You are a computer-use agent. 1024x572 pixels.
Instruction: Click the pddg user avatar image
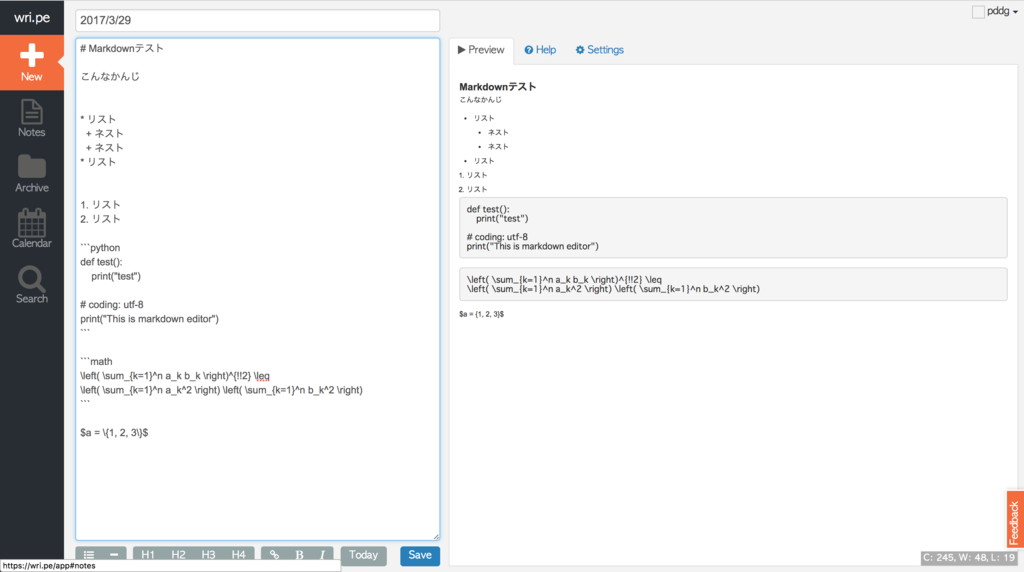978,12
